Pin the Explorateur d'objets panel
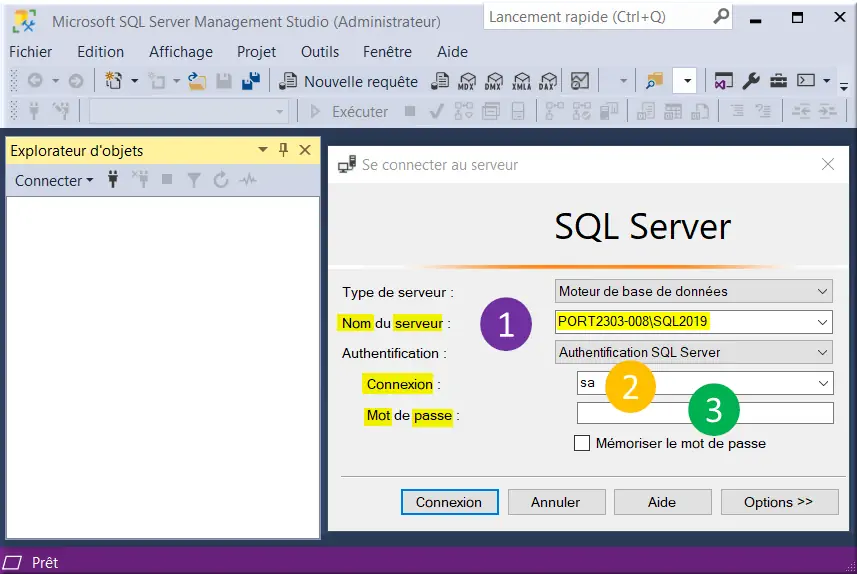857x574 pixels. pos(283,150)
